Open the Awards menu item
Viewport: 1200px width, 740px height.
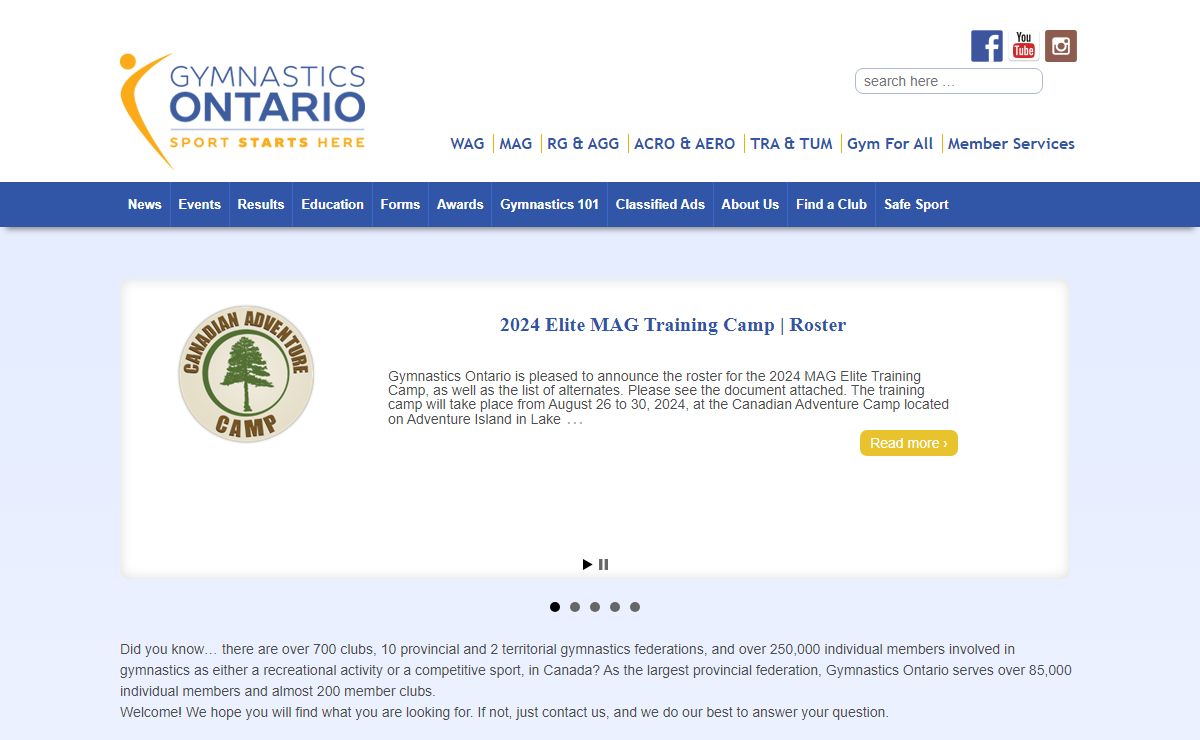pyautogui.click(x=460, y=204)
